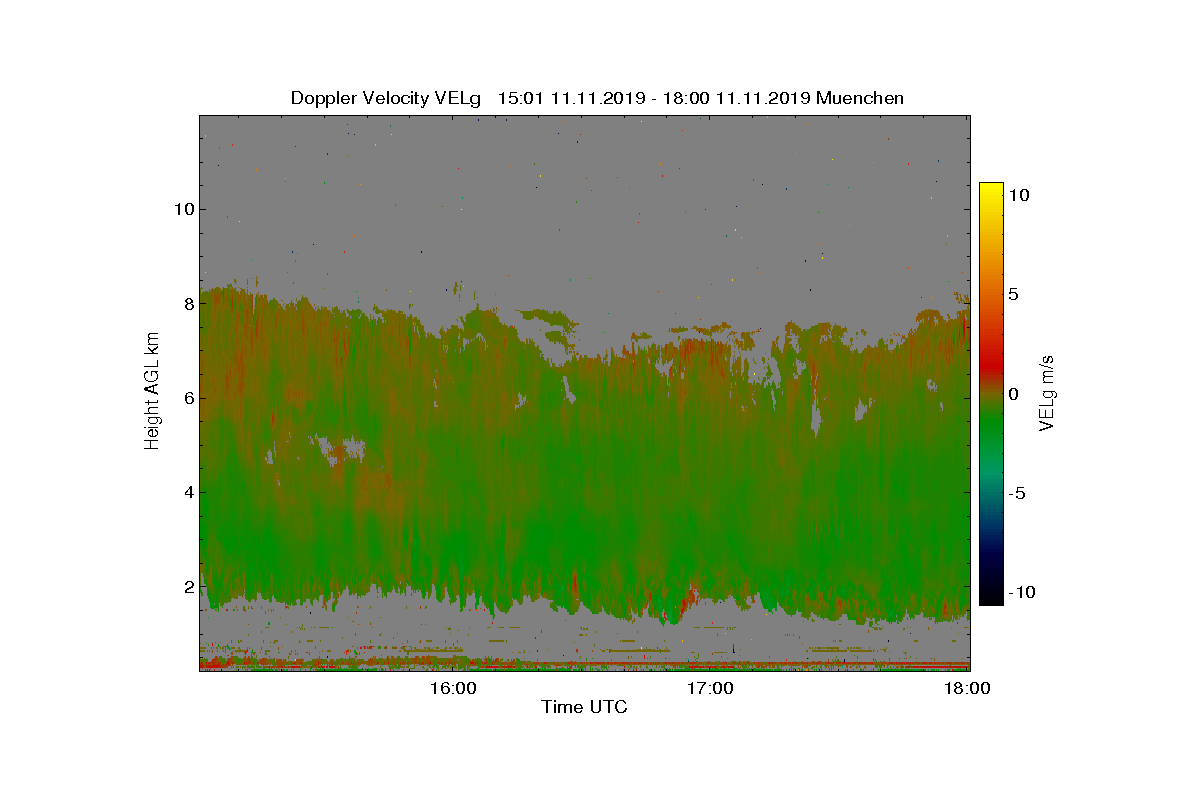1200x800 pixels.
Task: Click the colorbar '10' value label
Action: [x=1018, y=195]
